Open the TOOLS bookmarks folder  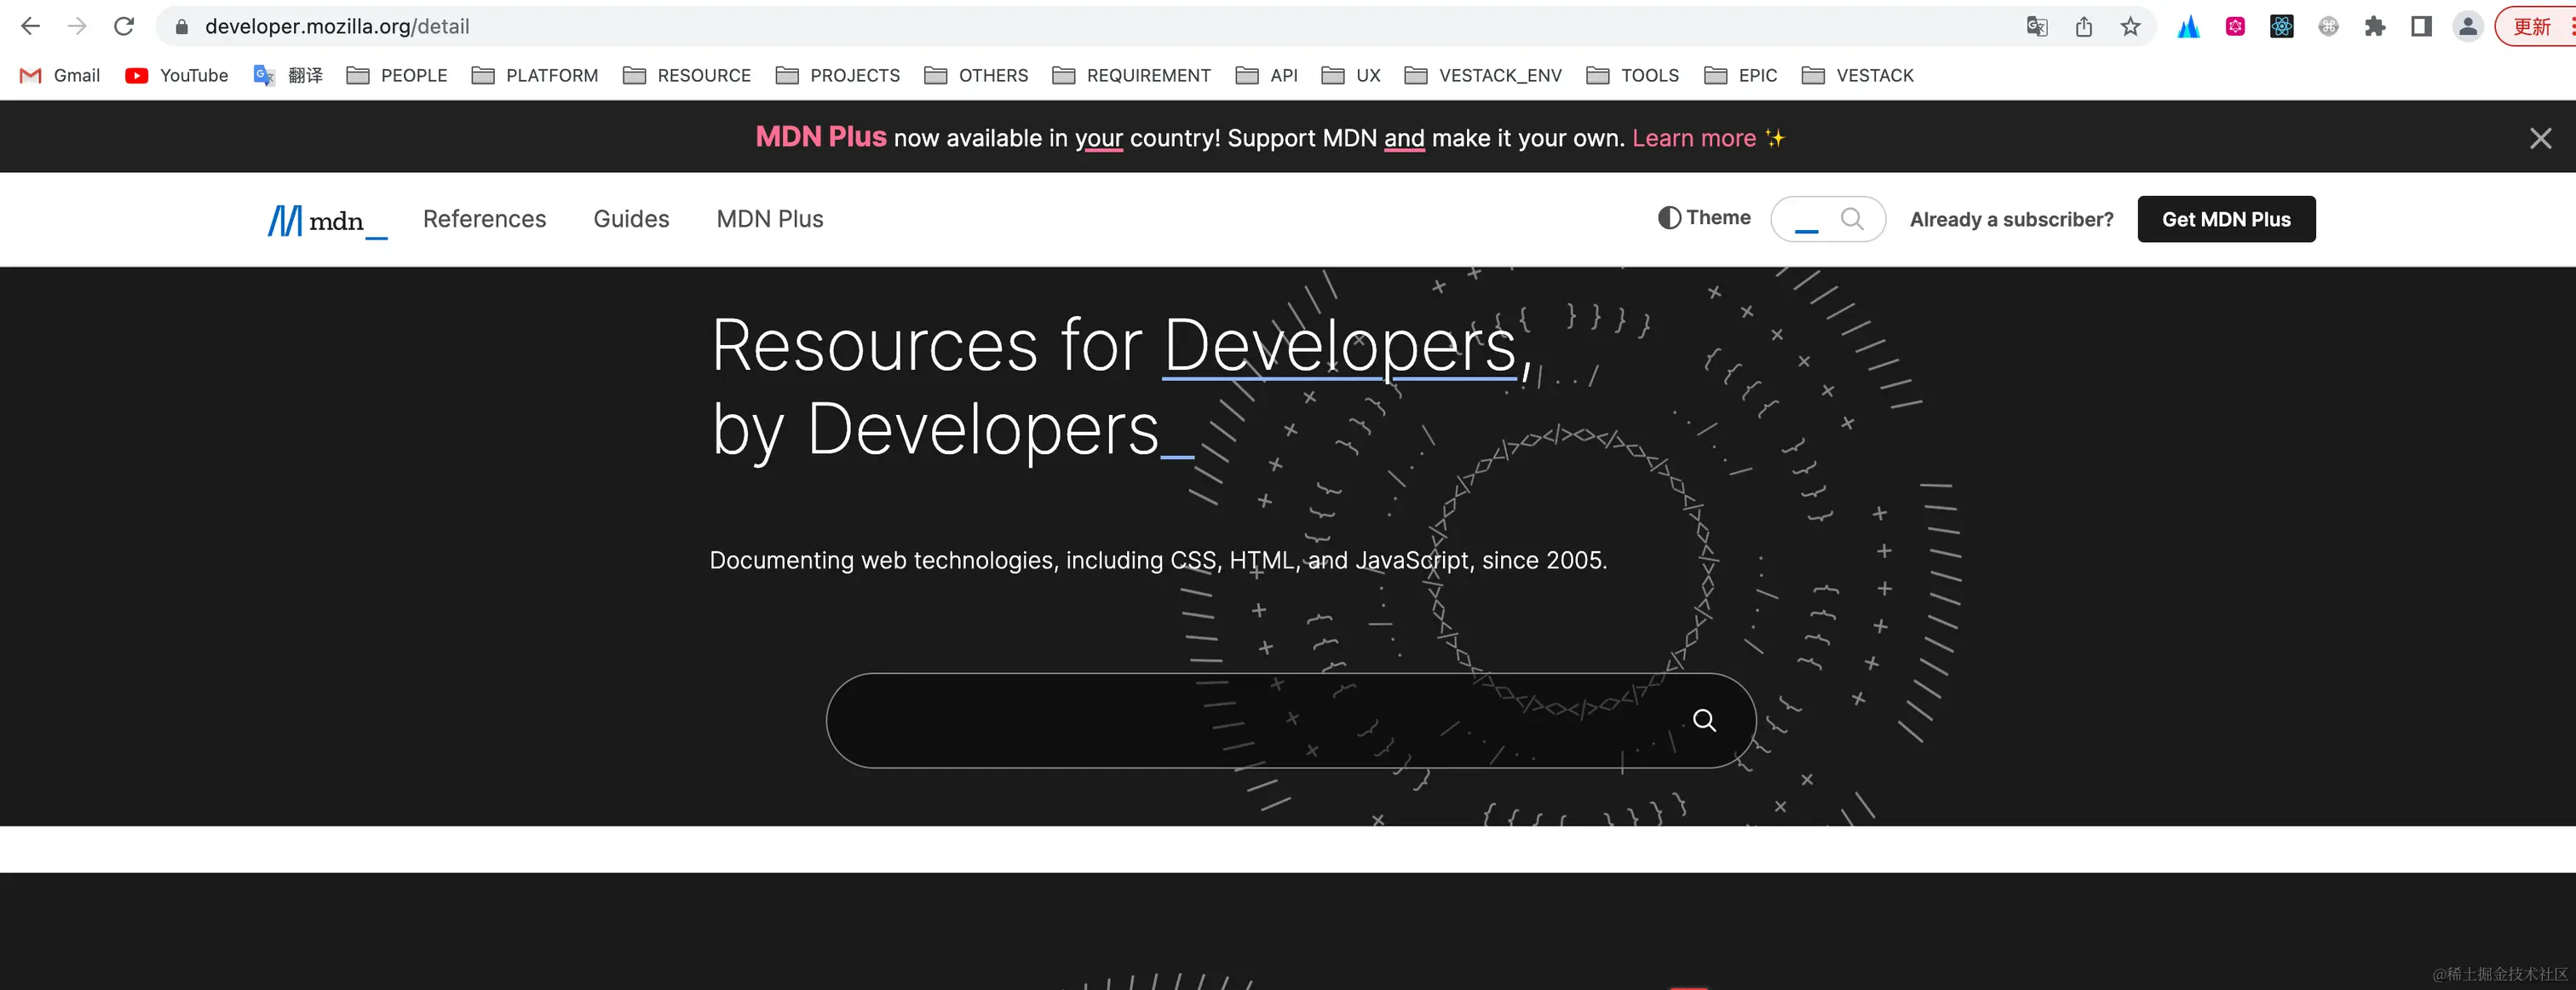pyautogui.click(x=1633, y=76)
